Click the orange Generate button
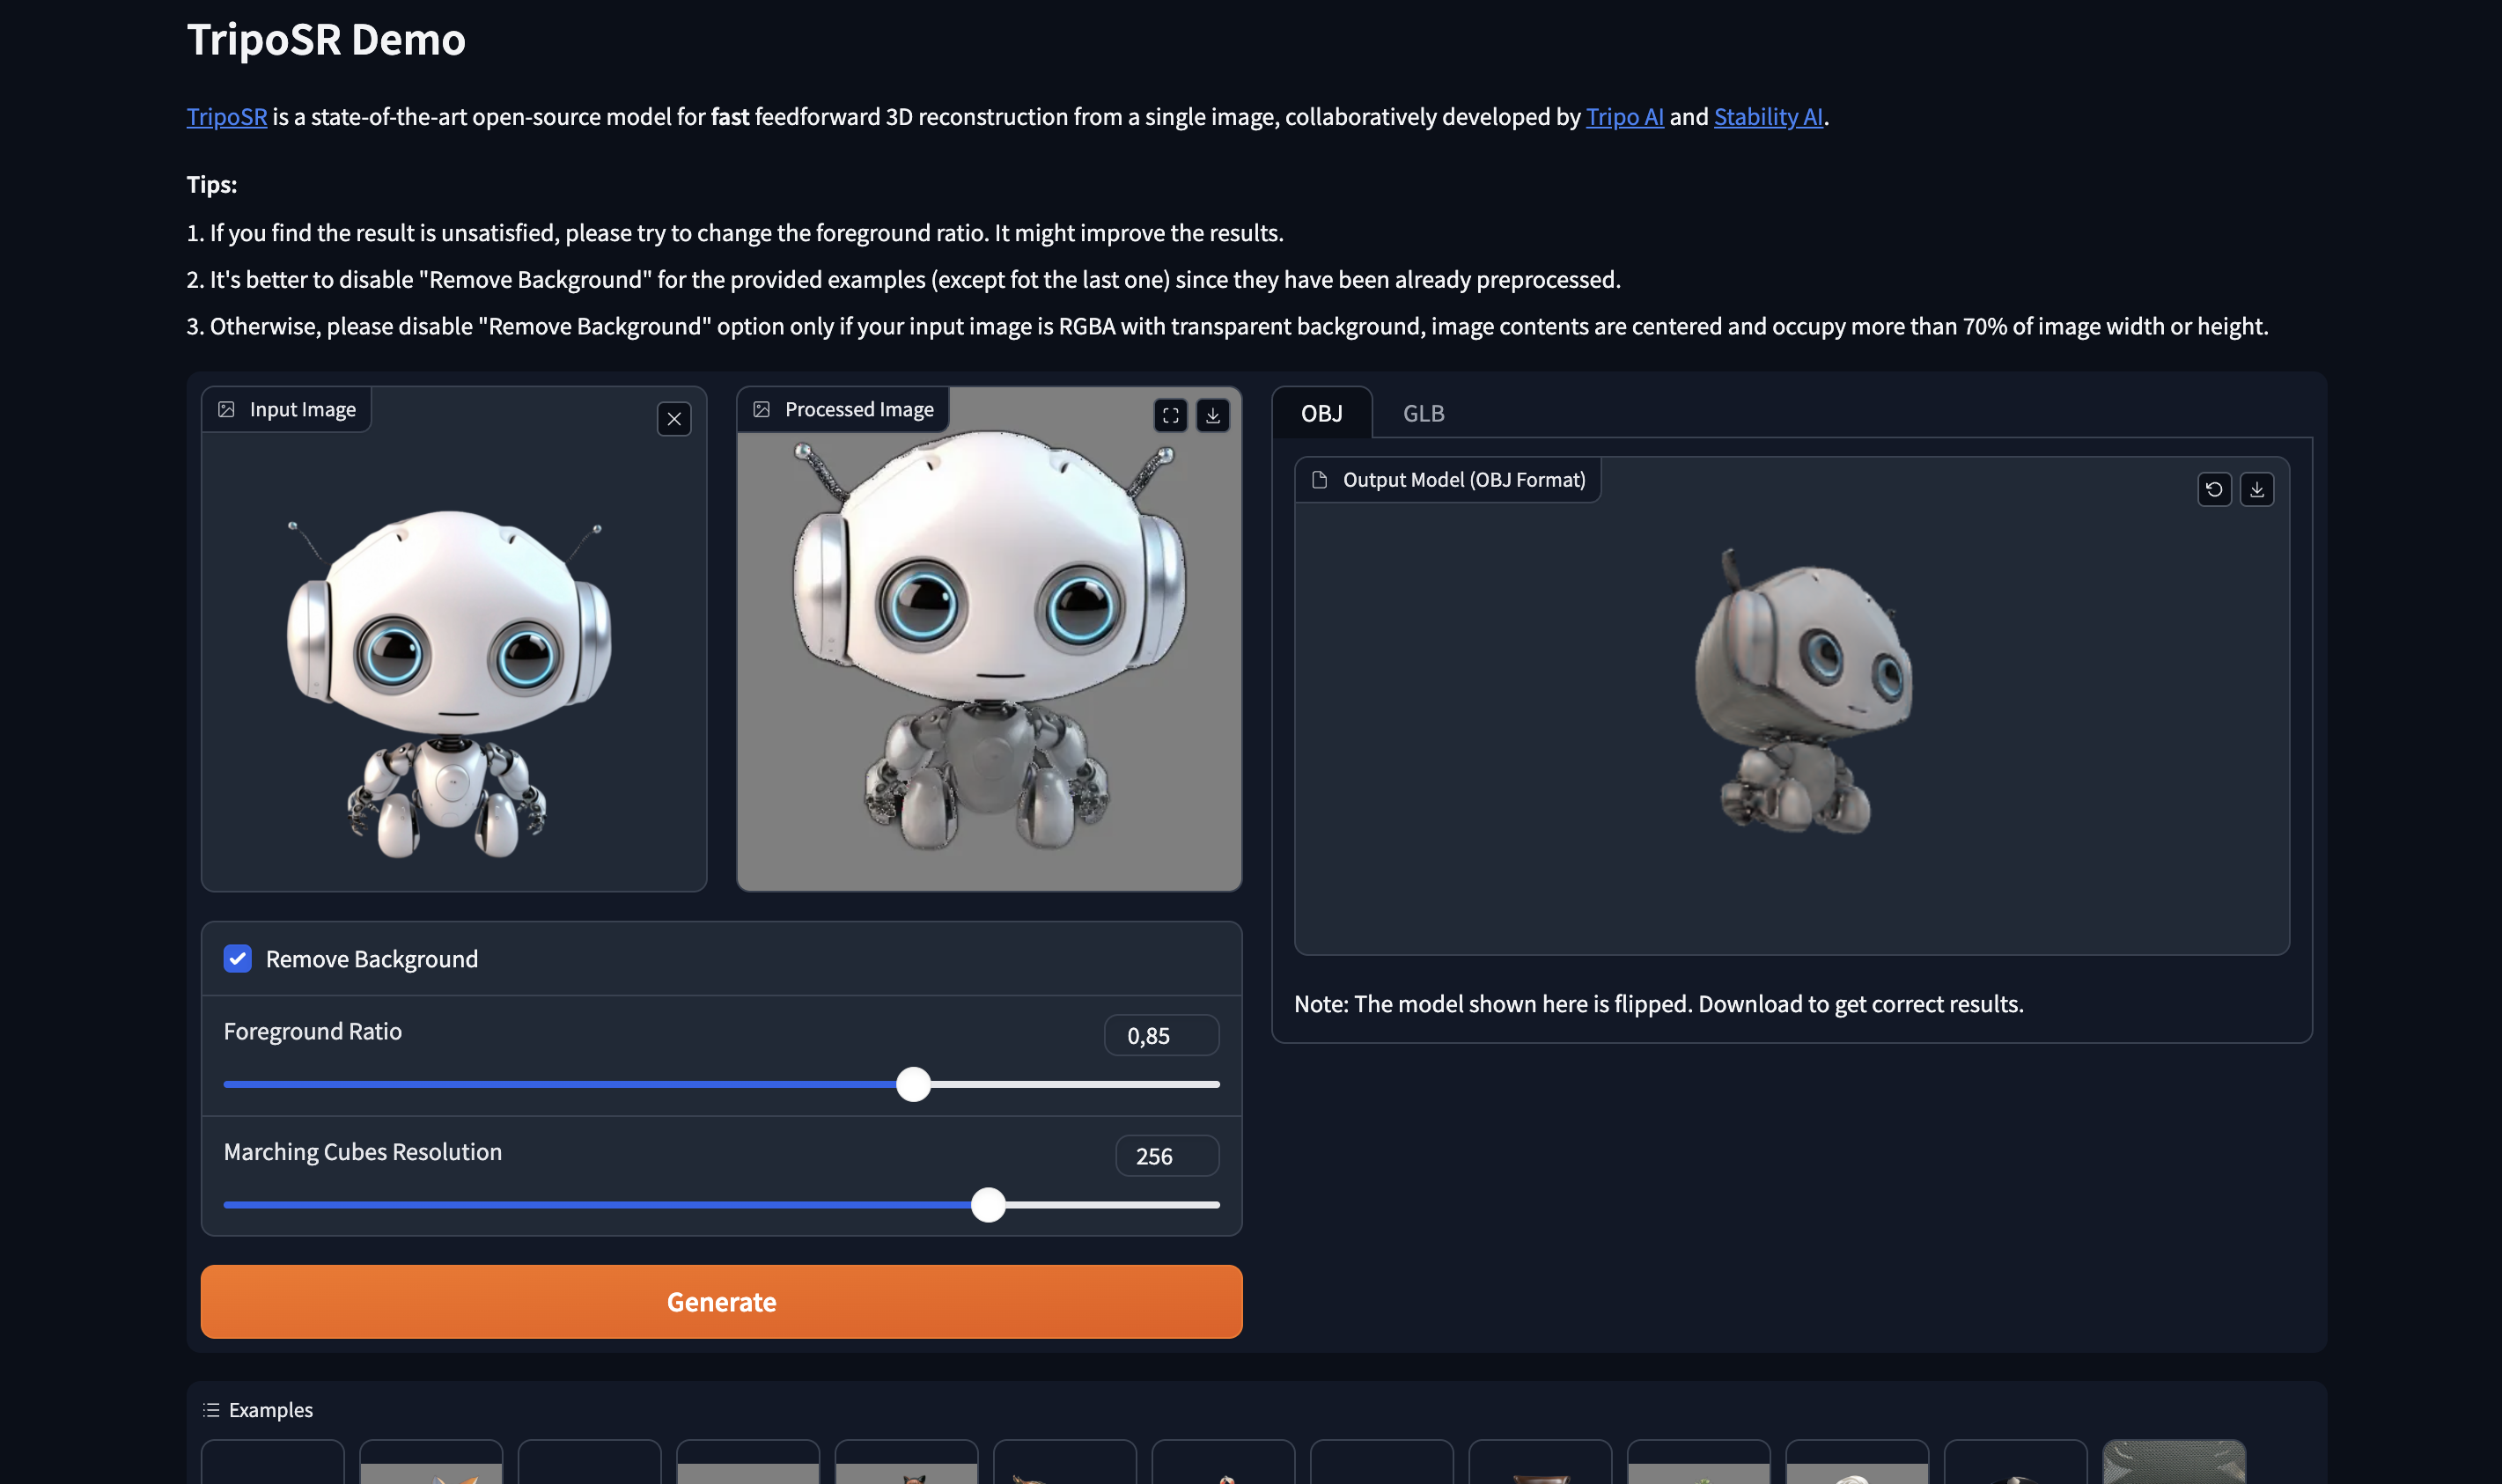2502x1484 pixels. [721, 1302]
